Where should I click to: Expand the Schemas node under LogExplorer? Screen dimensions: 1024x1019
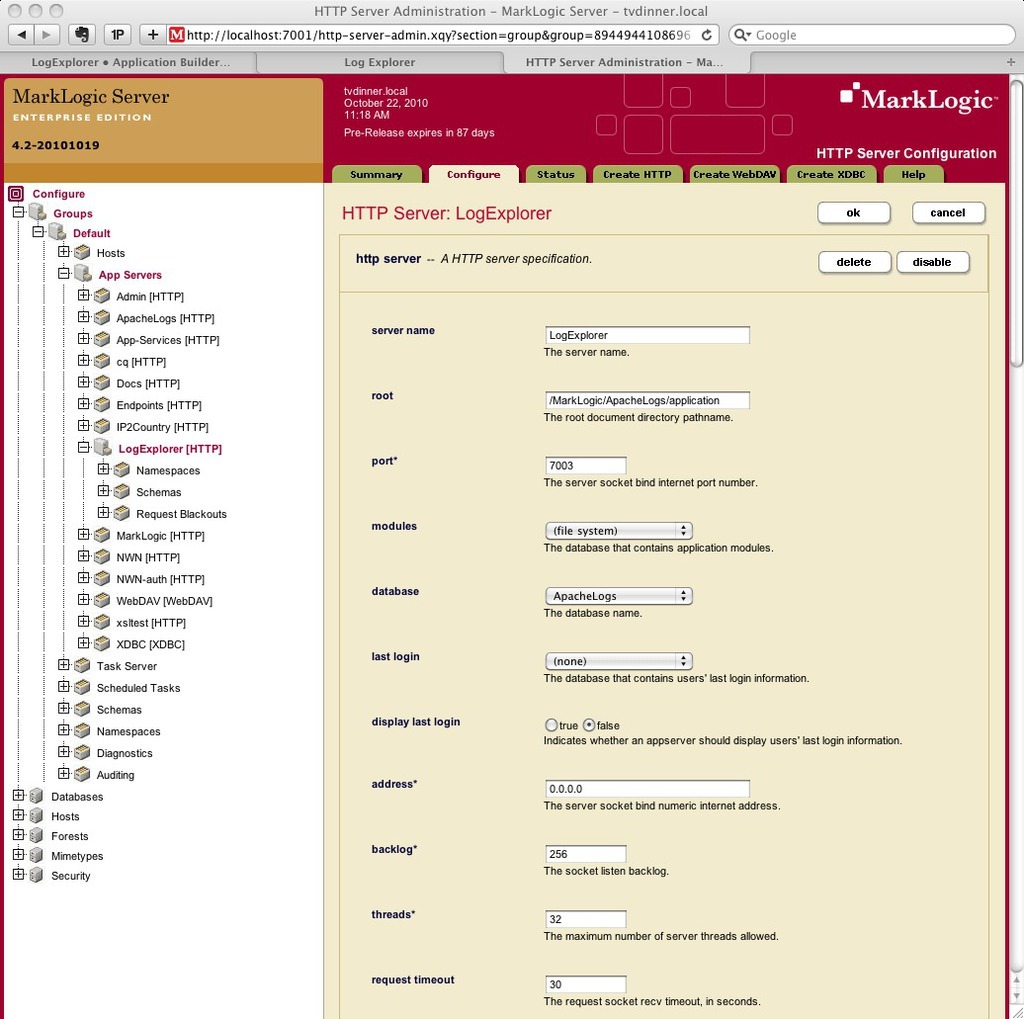pos(103,490)
